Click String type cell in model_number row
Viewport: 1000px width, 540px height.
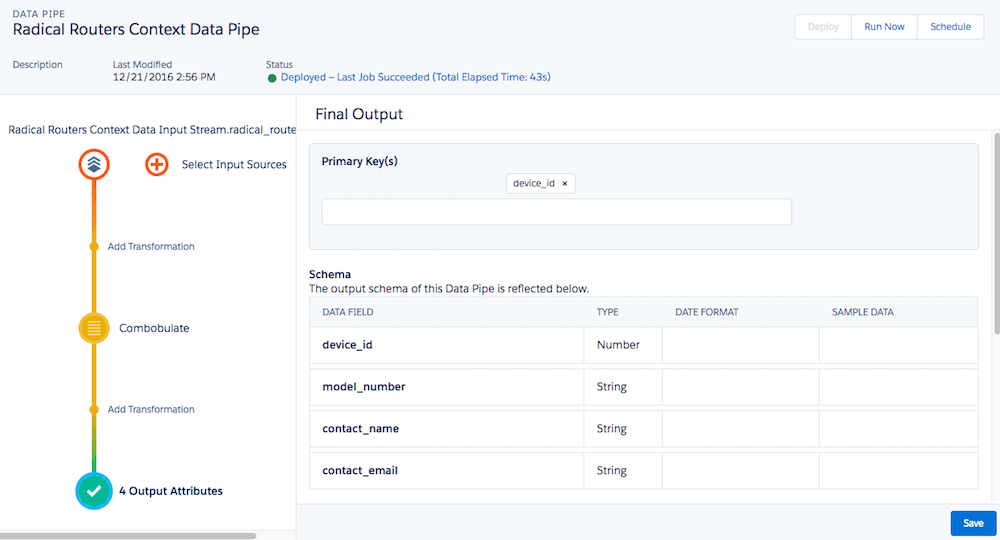[623, 387]
